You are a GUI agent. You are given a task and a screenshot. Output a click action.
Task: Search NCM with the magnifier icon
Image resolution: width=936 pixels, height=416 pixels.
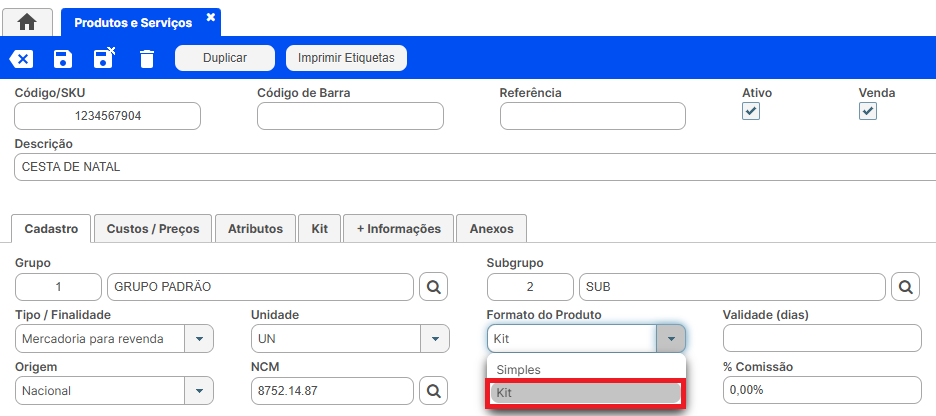pos(433,391)
